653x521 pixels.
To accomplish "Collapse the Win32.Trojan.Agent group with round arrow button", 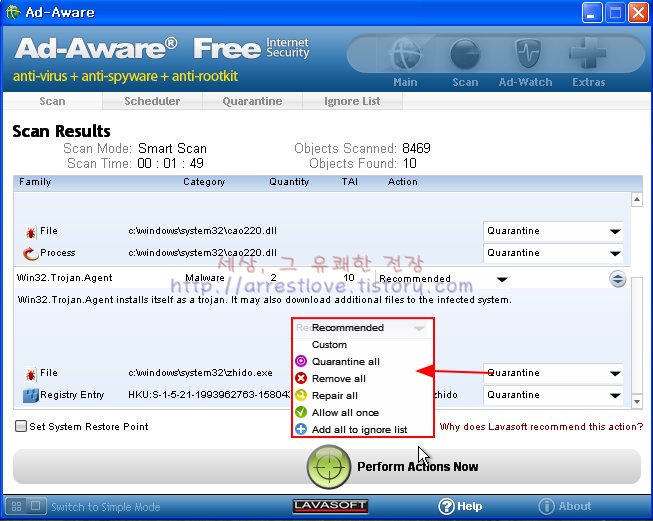I will pos(618,279).
